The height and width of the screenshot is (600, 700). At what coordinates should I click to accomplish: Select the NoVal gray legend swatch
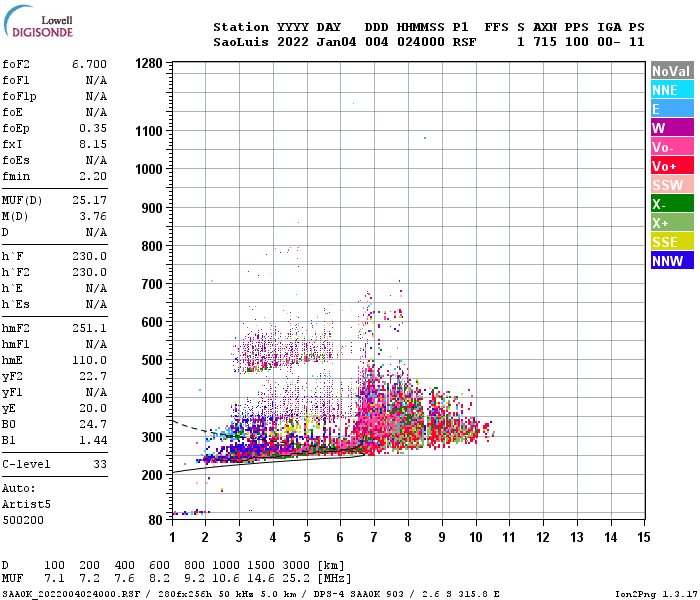point(672,71)
